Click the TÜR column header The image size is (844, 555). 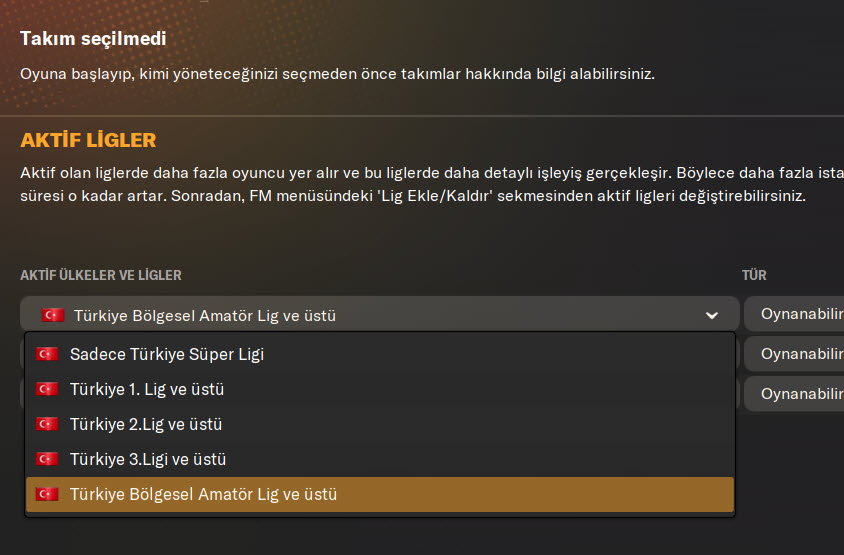point(753,275)
